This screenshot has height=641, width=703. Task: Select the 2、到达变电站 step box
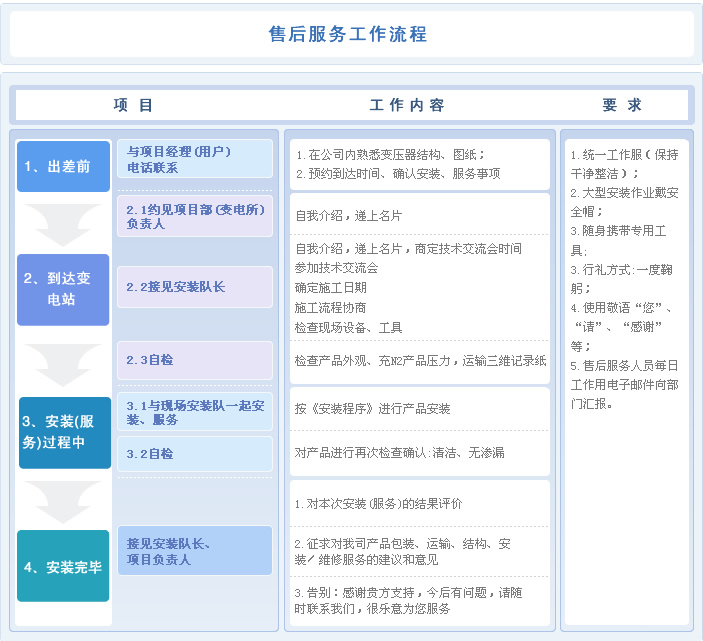63,289
